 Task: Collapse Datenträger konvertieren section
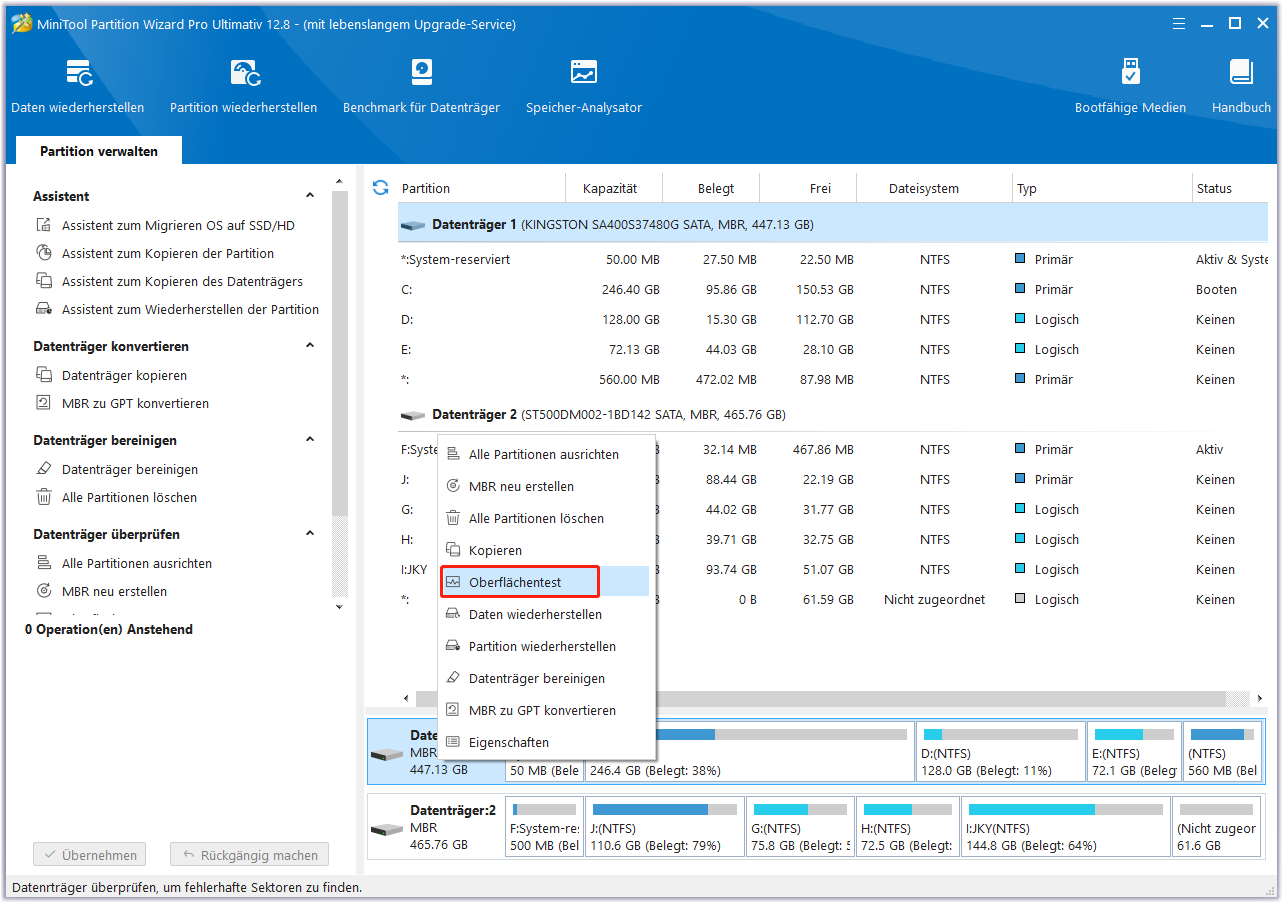(x=310, y=346)
